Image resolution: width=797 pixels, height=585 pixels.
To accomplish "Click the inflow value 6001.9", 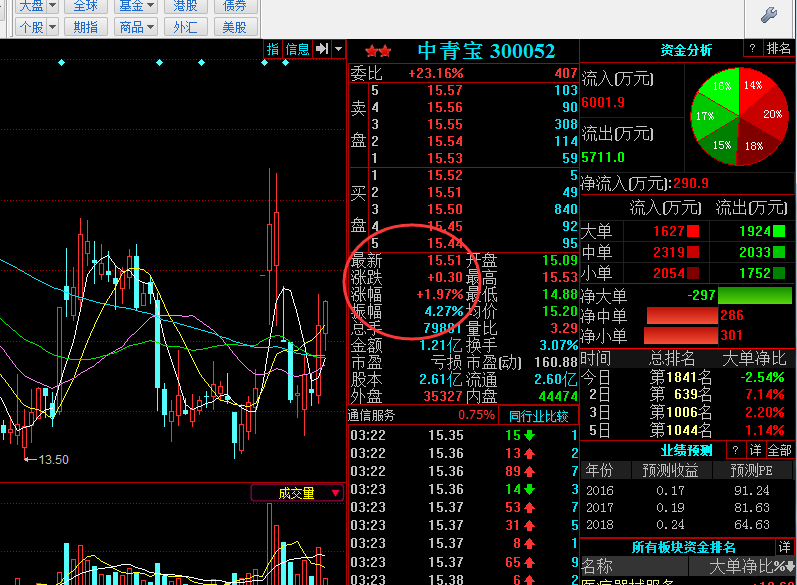I will coord(603,102).
